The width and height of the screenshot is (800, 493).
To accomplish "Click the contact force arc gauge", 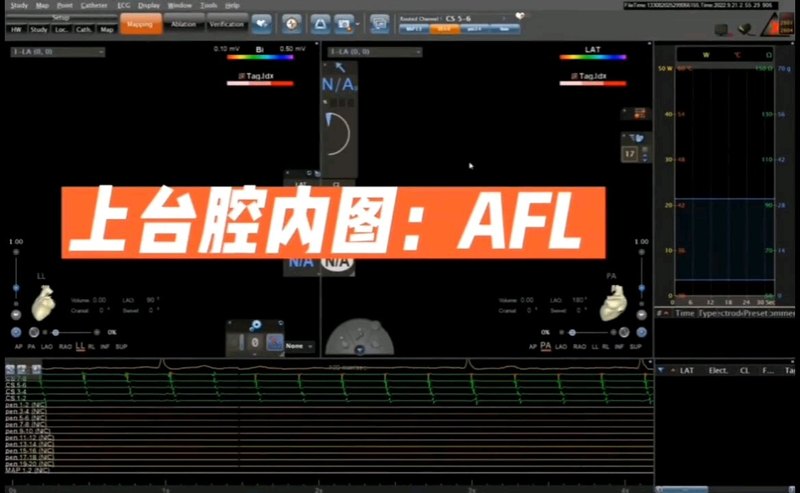I will click(338, 134).
